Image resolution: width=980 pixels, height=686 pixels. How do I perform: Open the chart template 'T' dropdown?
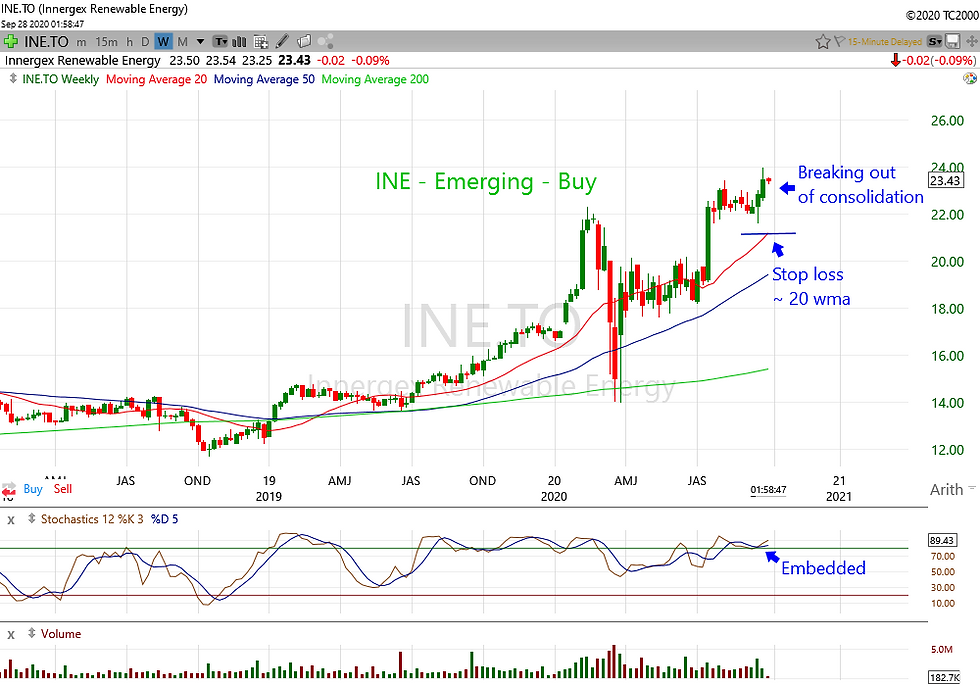220,42
